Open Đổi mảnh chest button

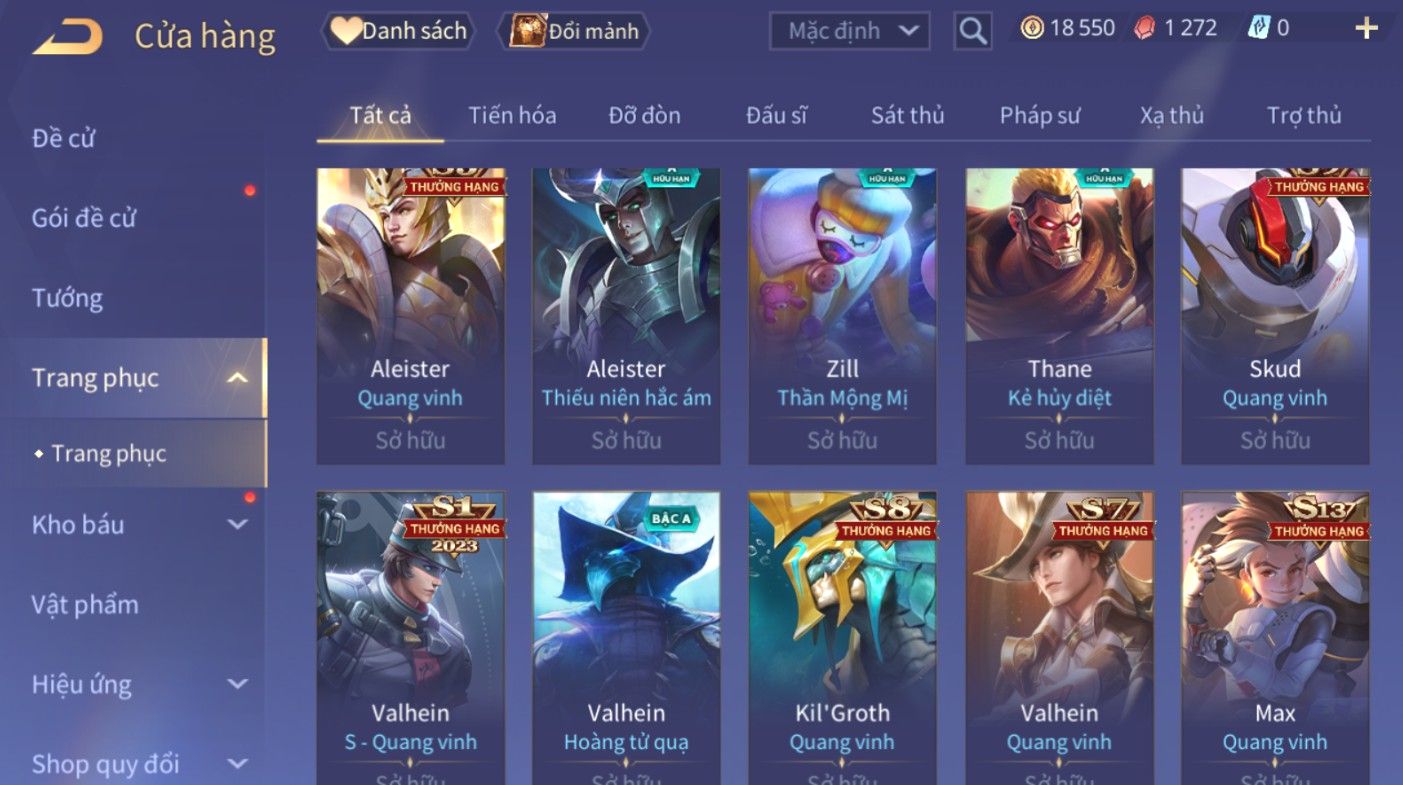574,31
